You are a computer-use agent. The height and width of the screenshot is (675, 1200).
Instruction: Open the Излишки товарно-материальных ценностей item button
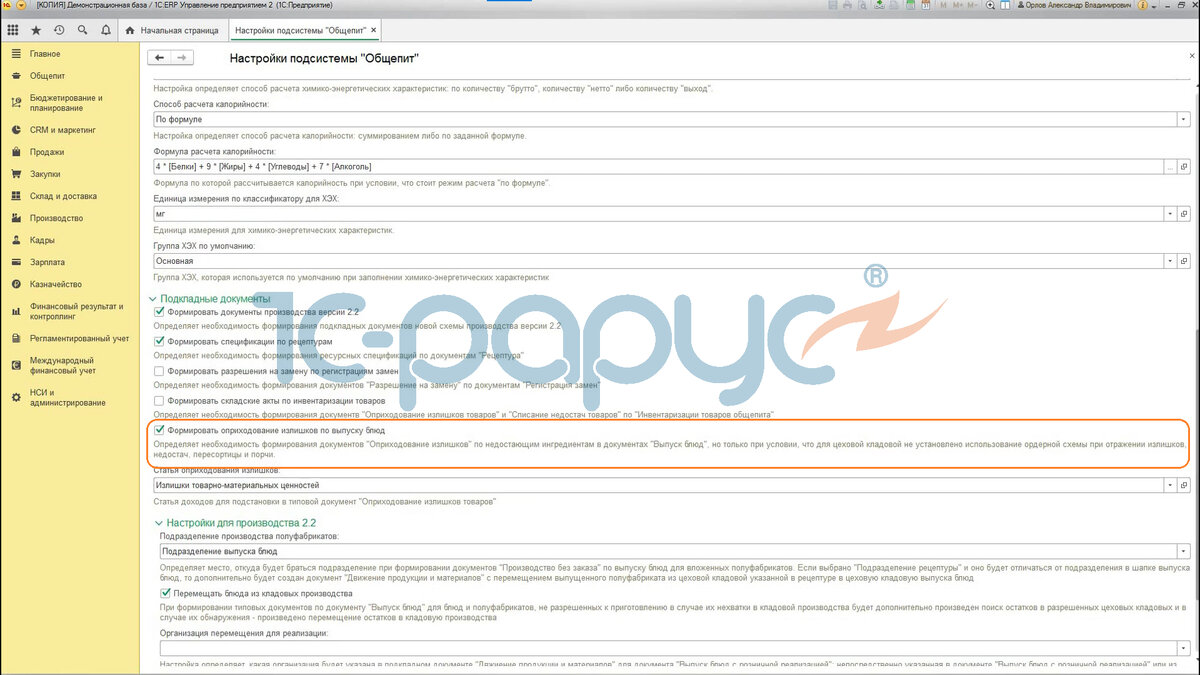[x=1184, y=485]
